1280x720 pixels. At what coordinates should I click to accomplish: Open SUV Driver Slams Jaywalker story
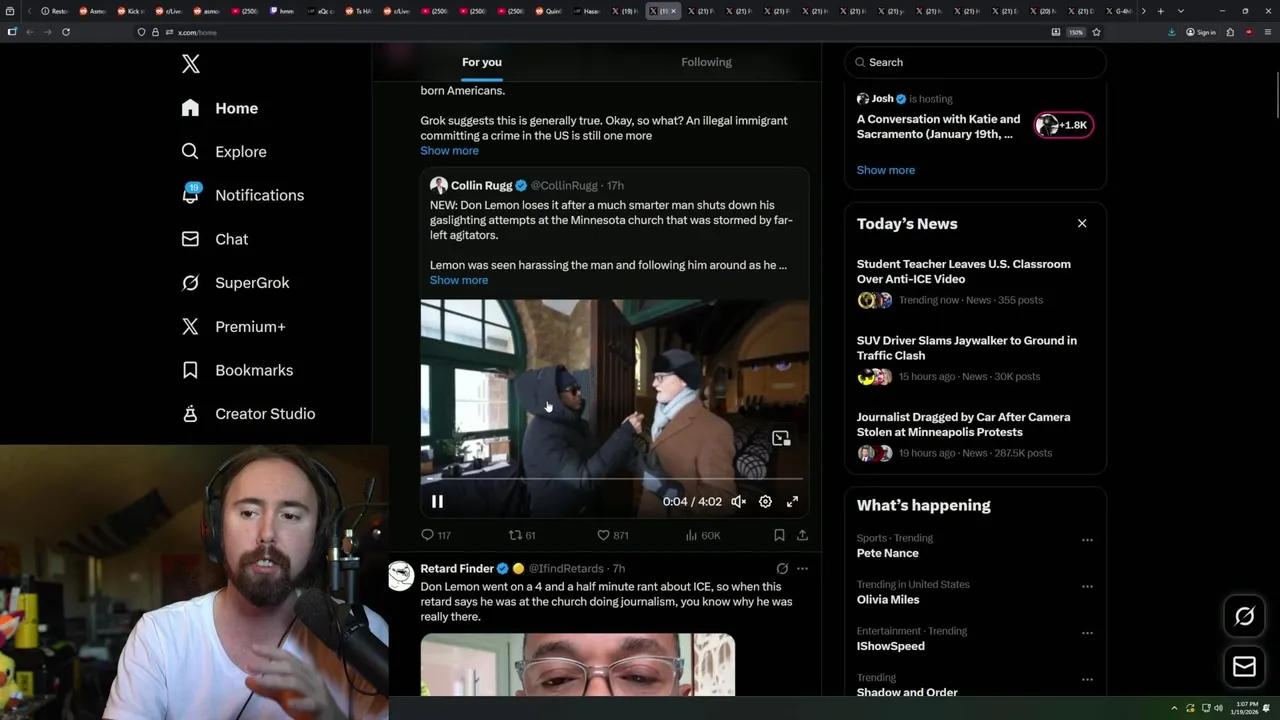tap(966, 348)
